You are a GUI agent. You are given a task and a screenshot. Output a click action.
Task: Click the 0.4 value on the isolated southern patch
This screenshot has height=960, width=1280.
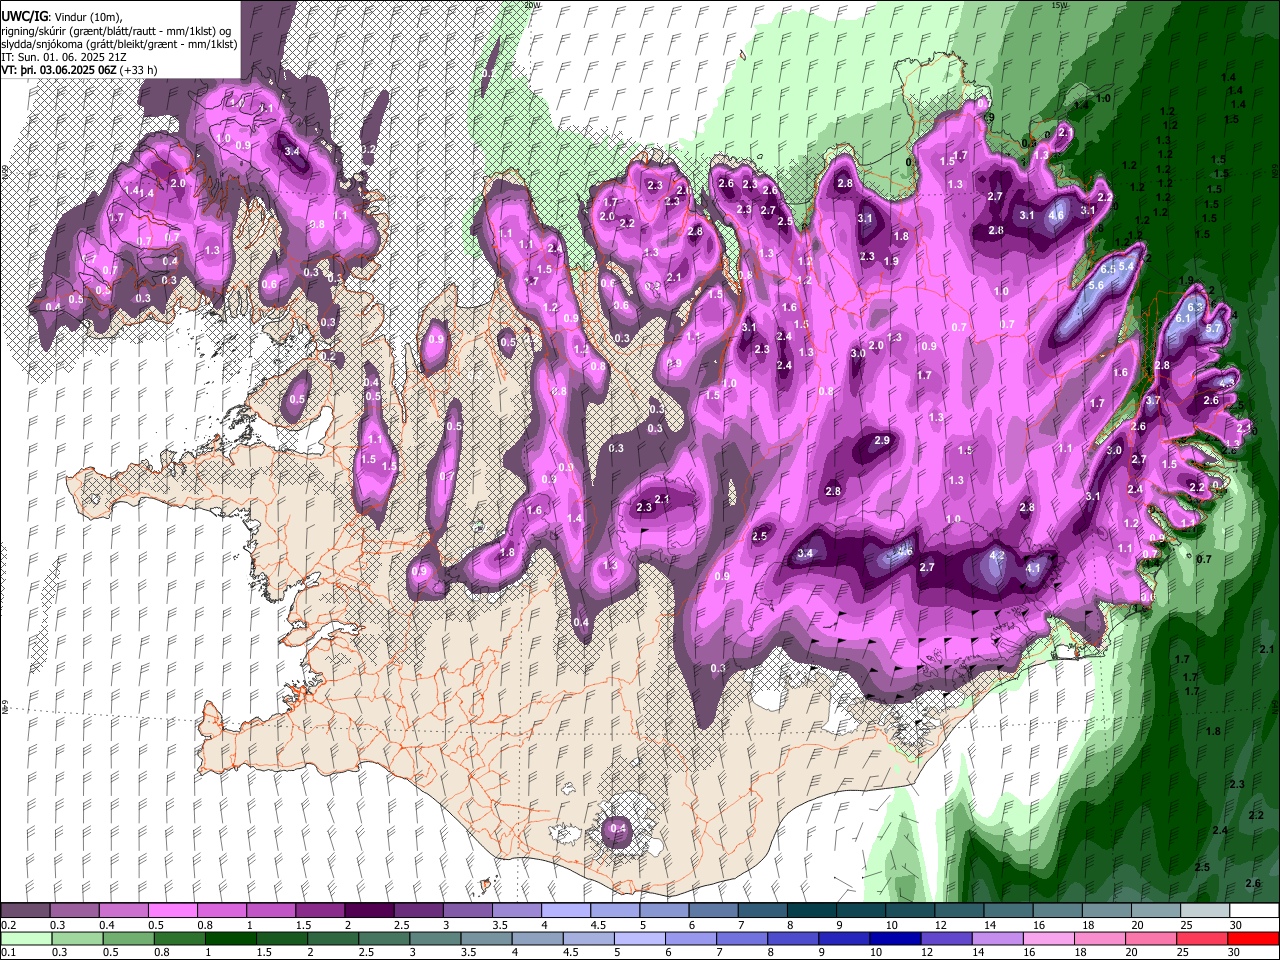coord(618,828)
